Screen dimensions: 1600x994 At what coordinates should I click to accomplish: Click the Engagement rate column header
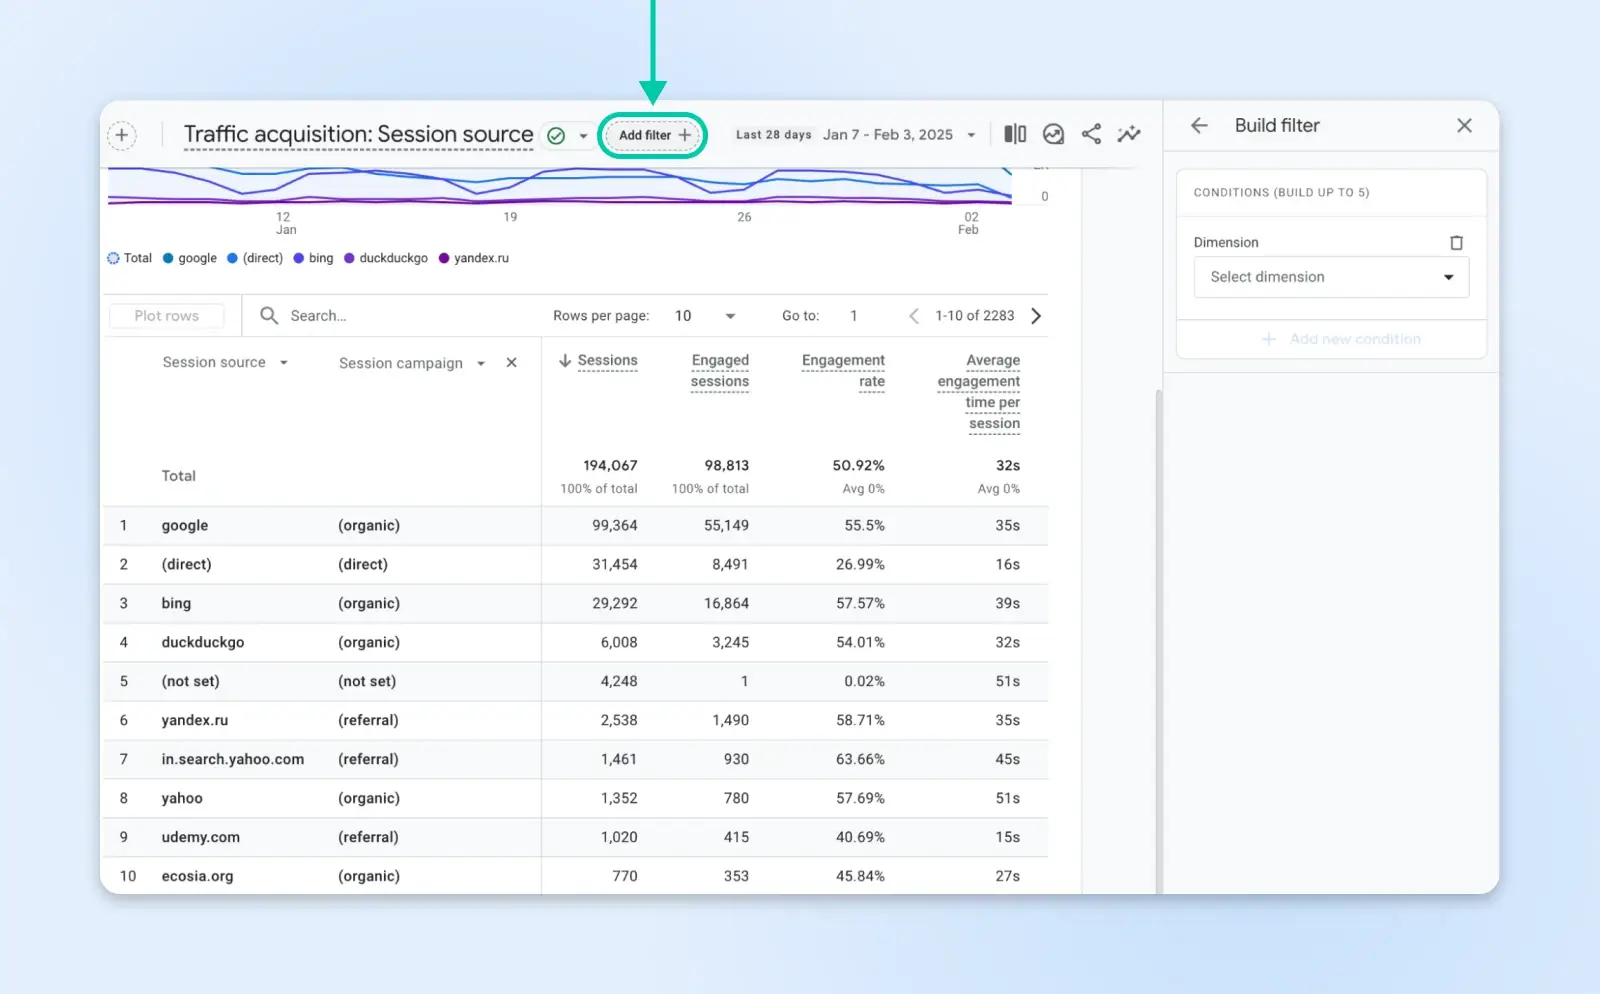(x=843, y=370)
